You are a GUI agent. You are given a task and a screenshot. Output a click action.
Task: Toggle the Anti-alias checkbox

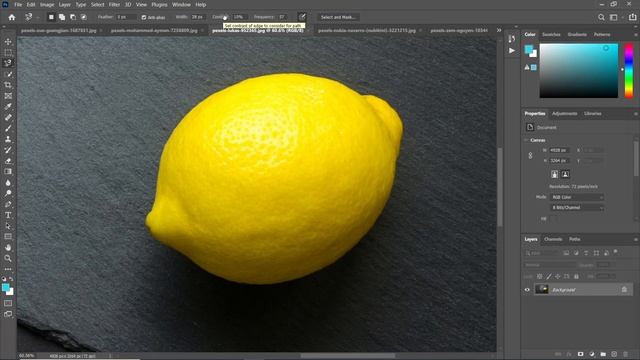(144, 17)
